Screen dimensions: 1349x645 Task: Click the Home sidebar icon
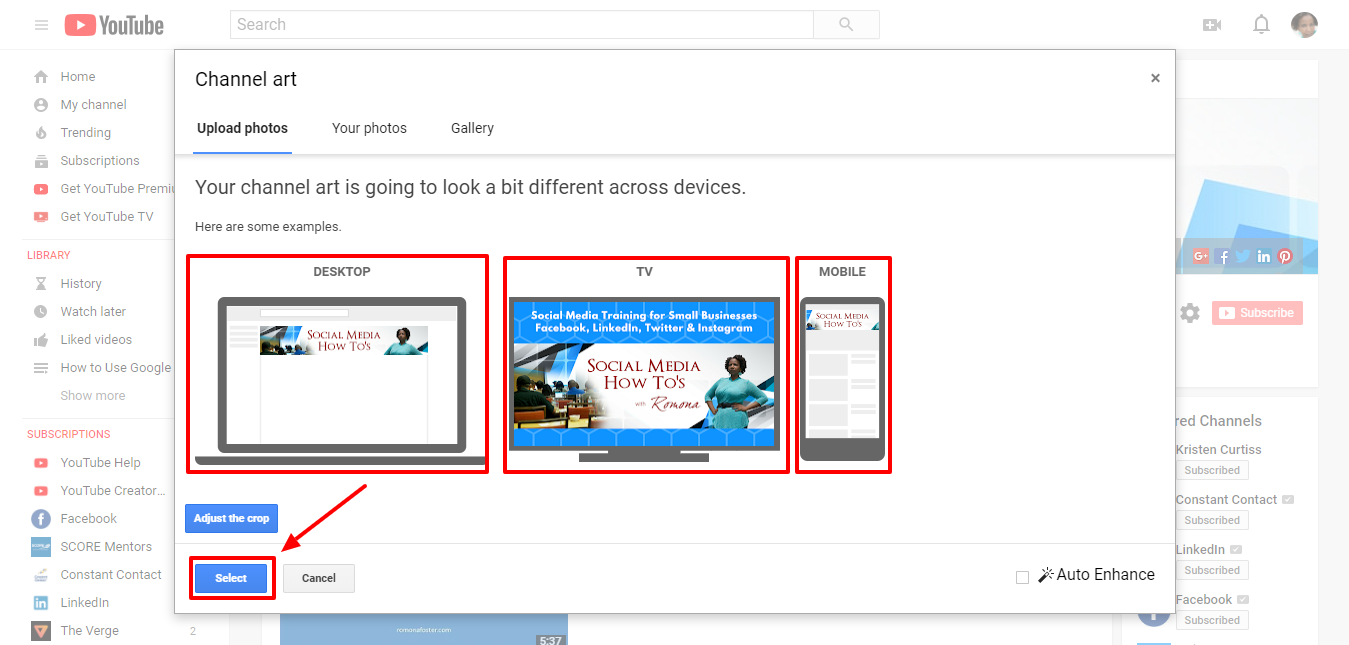coord(41,77)
